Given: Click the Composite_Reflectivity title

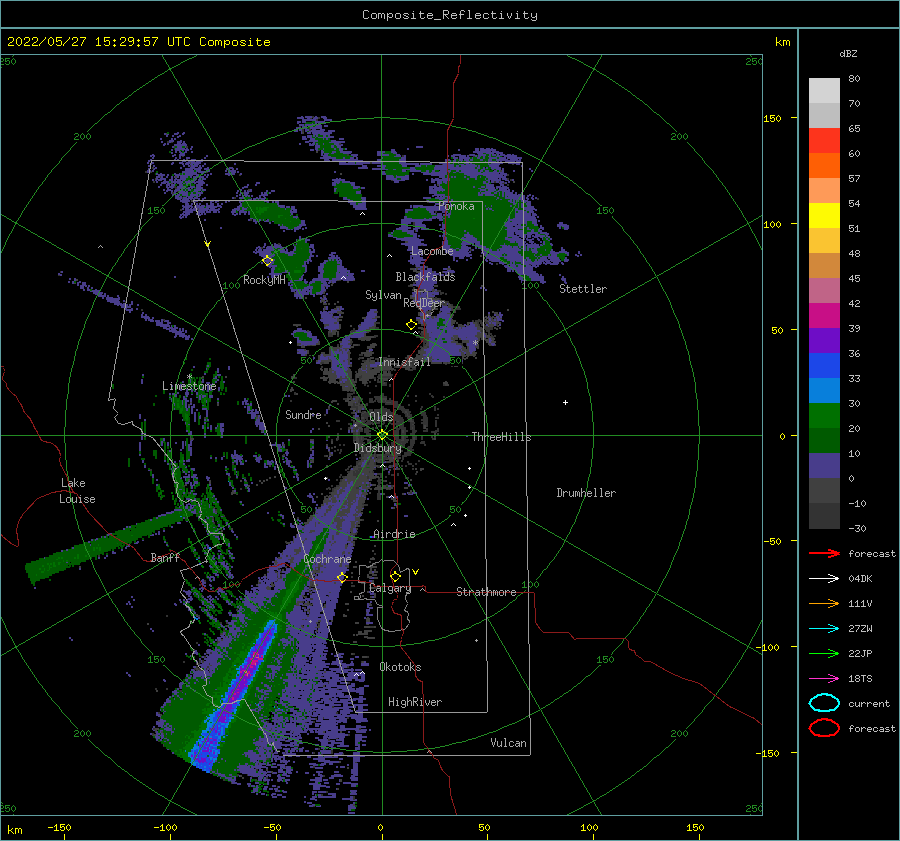Looking at the screenshot, I should click(x=450, y=15).
